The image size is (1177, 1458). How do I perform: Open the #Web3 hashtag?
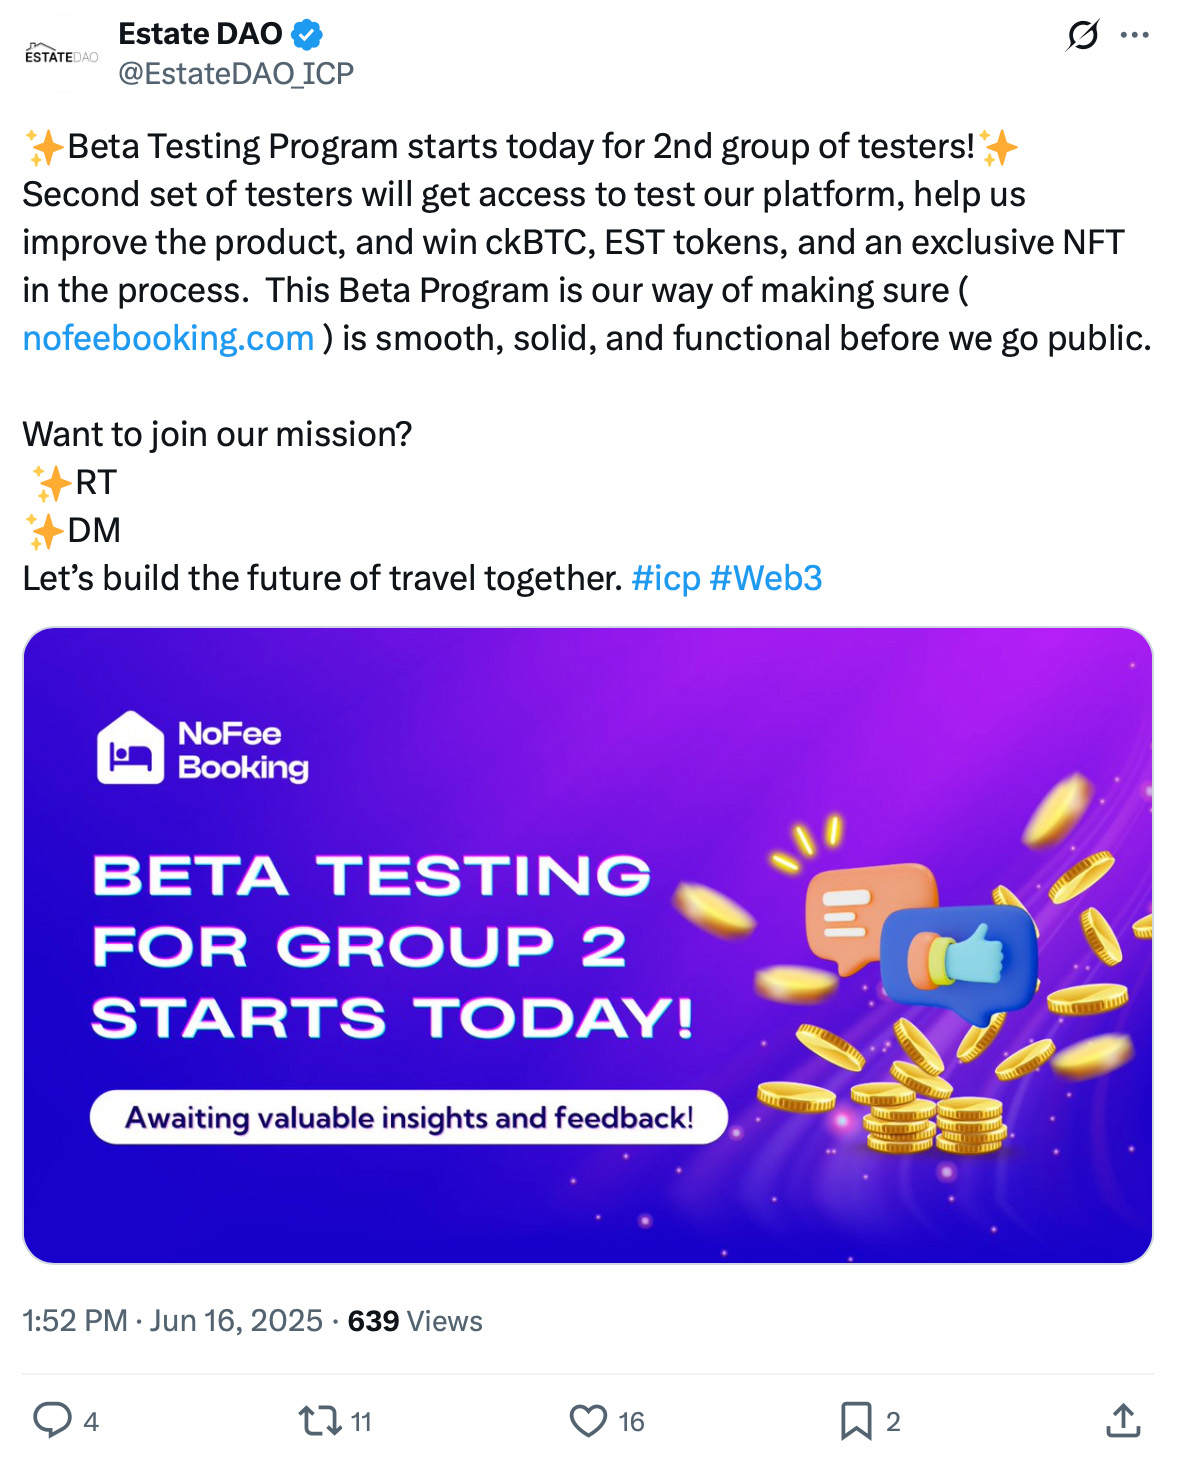pos(769,577)
